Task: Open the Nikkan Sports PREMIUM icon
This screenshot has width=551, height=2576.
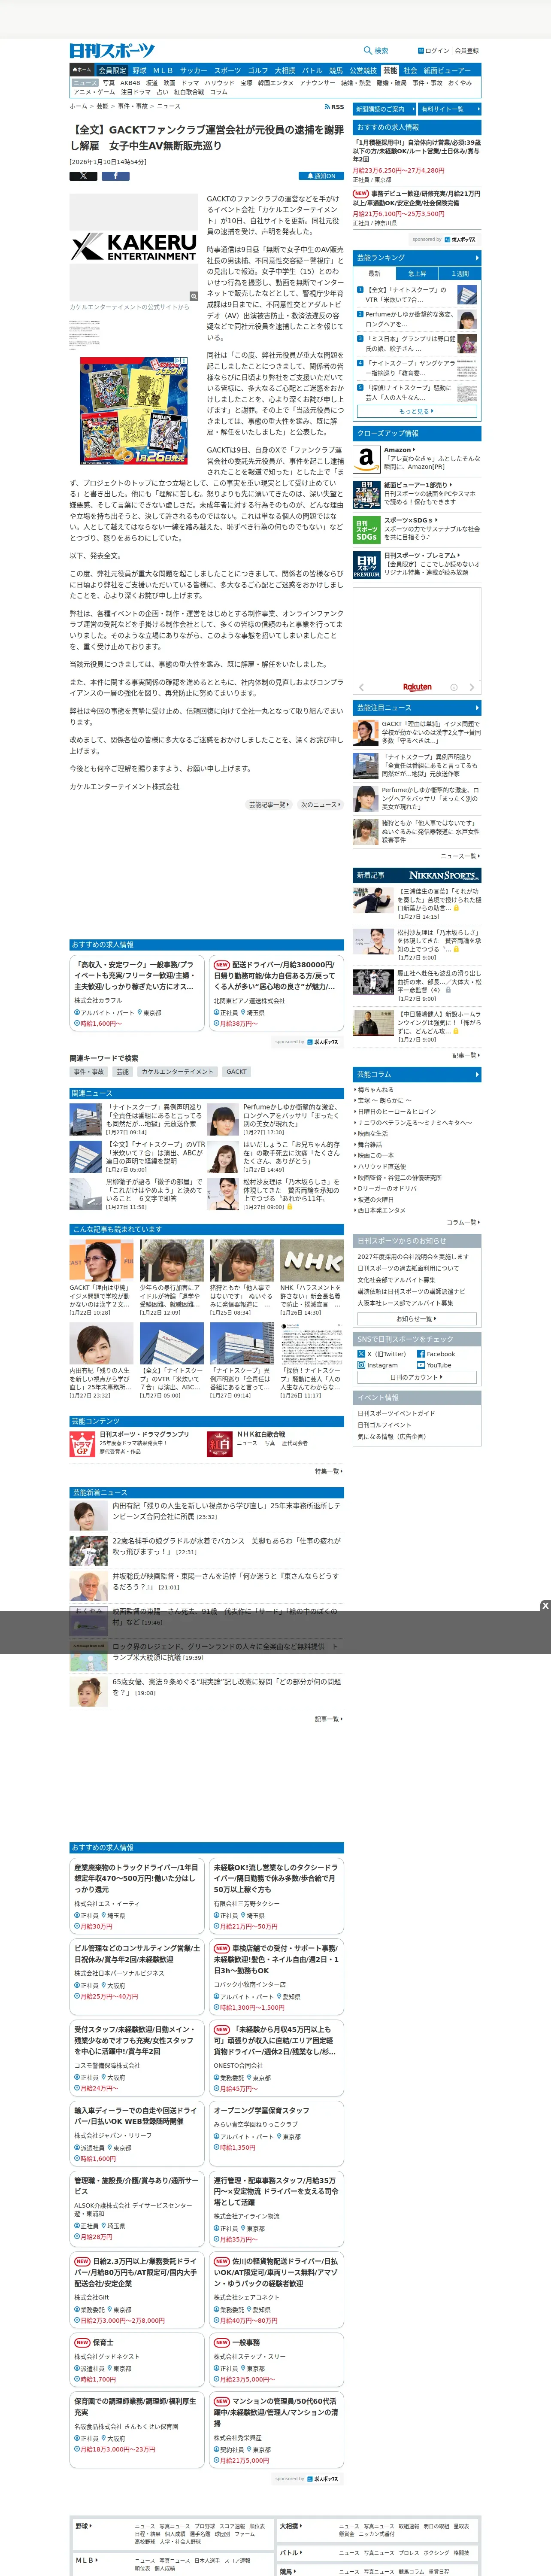Action: (x=366, y=565)
